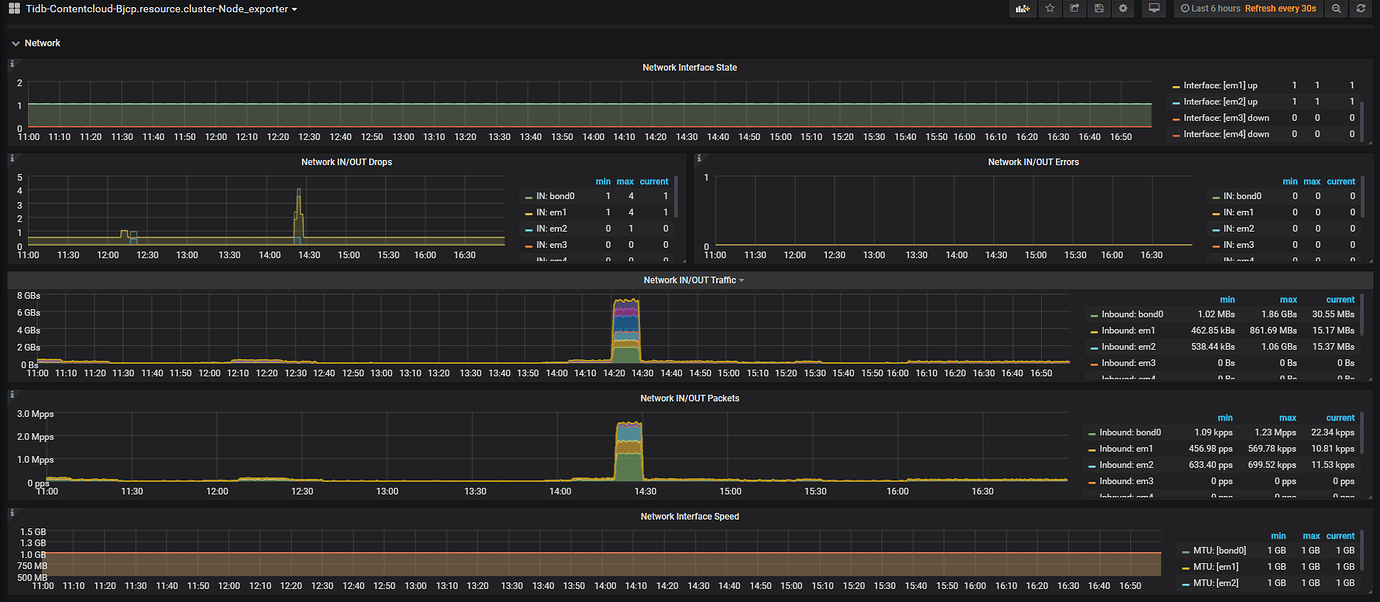Viewport: 1380px width, 602px height.
Task: Sort Network IN/OUT Drops legend by max column
Action: (x=625, y=181)
